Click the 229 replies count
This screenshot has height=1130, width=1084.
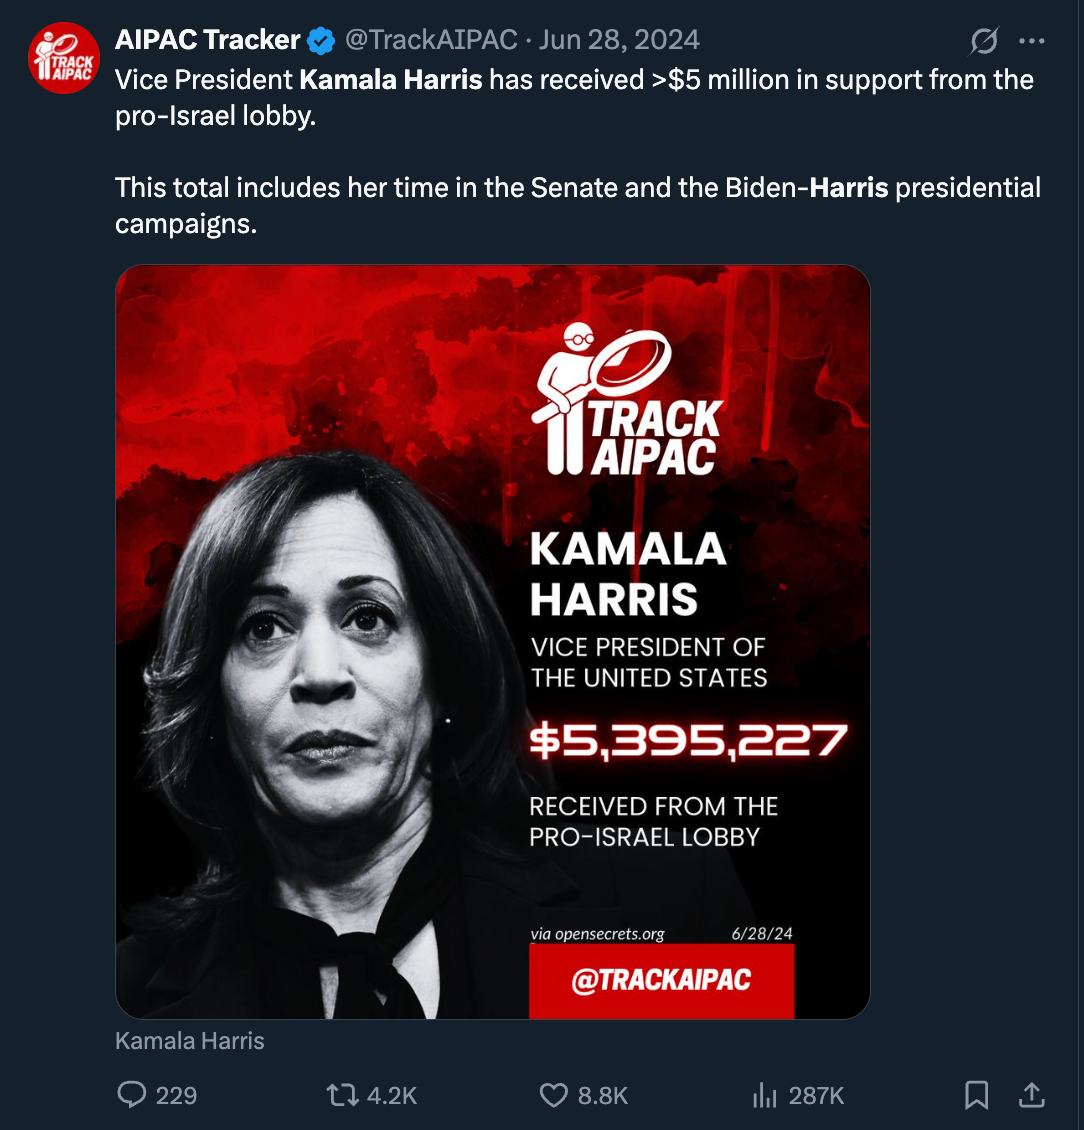[x=176, y=1095]
